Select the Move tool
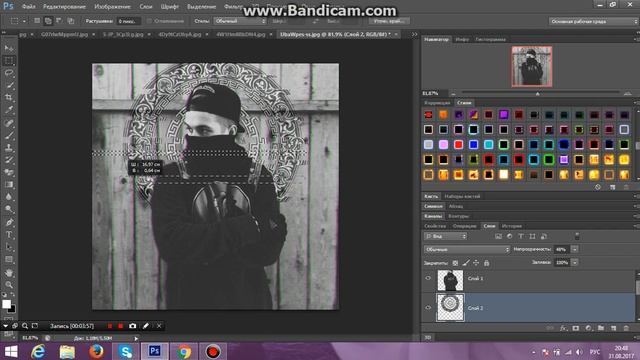Image resolution: width=640 pixels, height=360 pixels. coord(9,48)
